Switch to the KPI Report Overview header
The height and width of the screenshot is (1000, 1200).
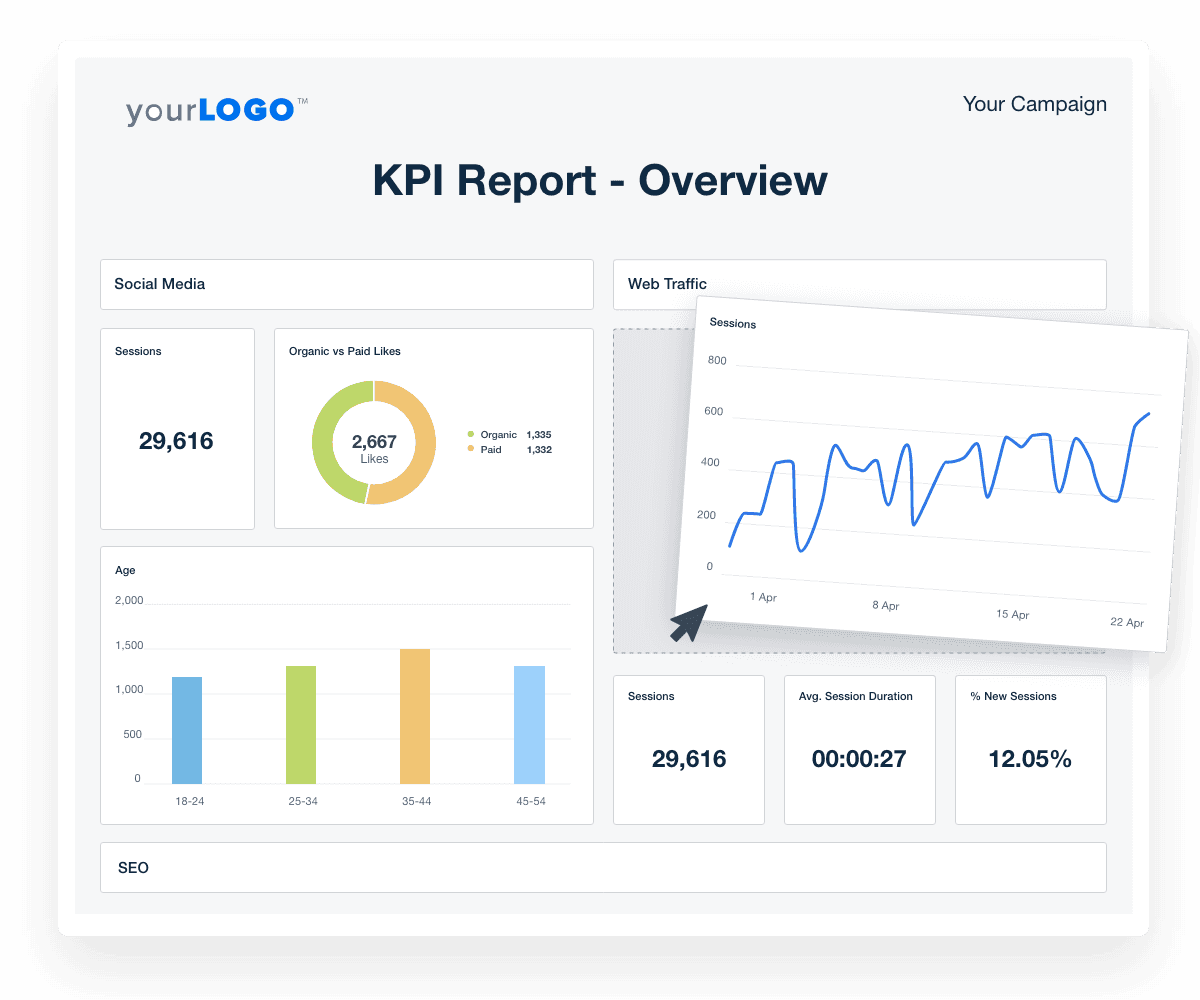point(600,180)
